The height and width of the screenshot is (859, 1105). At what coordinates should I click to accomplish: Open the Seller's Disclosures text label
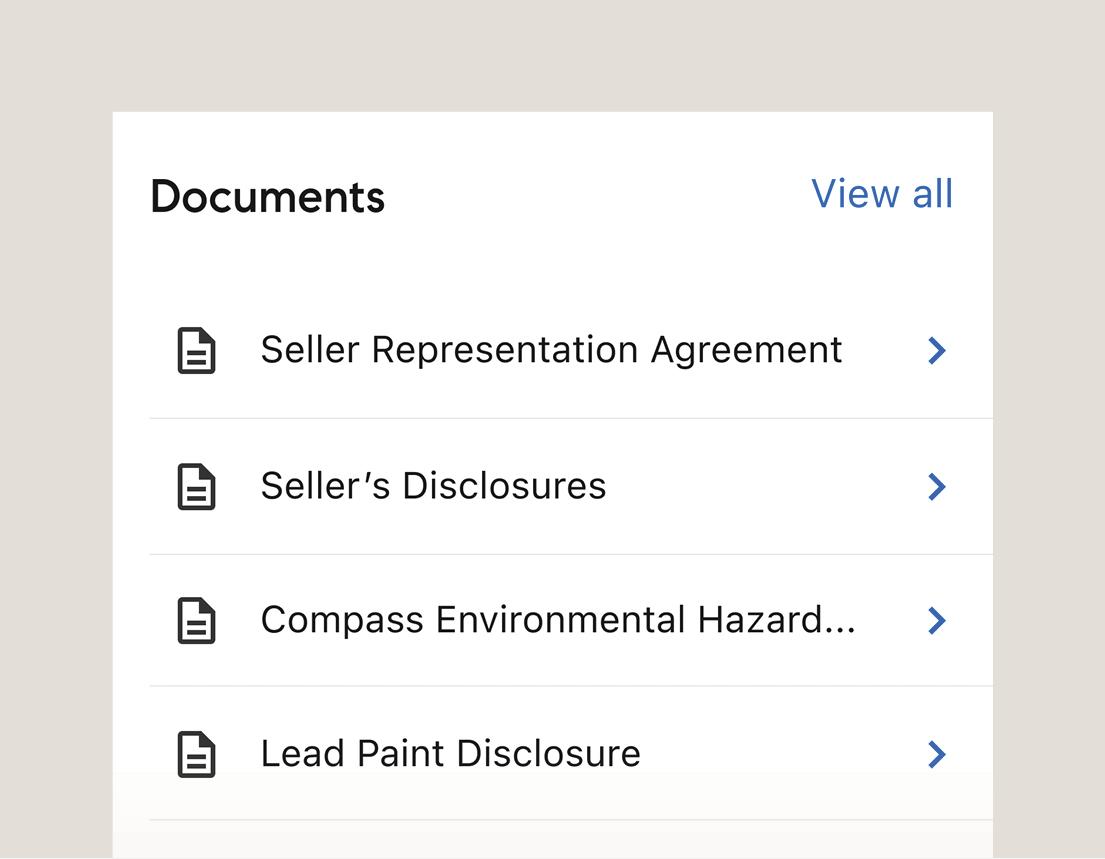pyautogui.click(x=433, y=486)
